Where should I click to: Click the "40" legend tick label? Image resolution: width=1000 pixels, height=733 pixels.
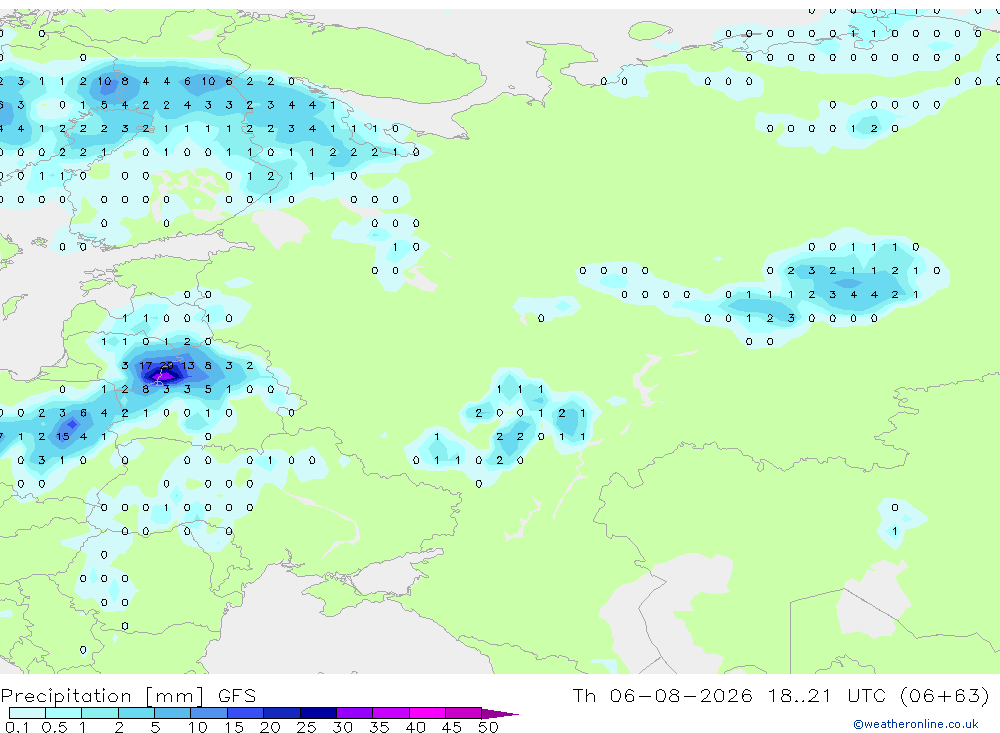click(415, 727)
